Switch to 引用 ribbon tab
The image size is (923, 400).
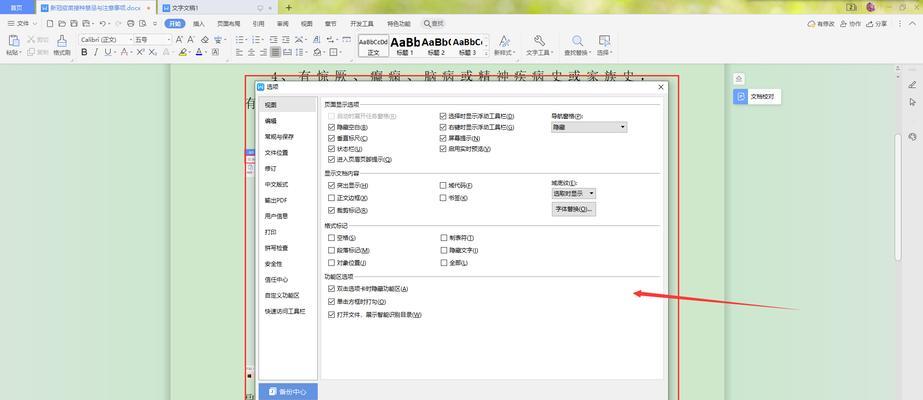(258, 24)
